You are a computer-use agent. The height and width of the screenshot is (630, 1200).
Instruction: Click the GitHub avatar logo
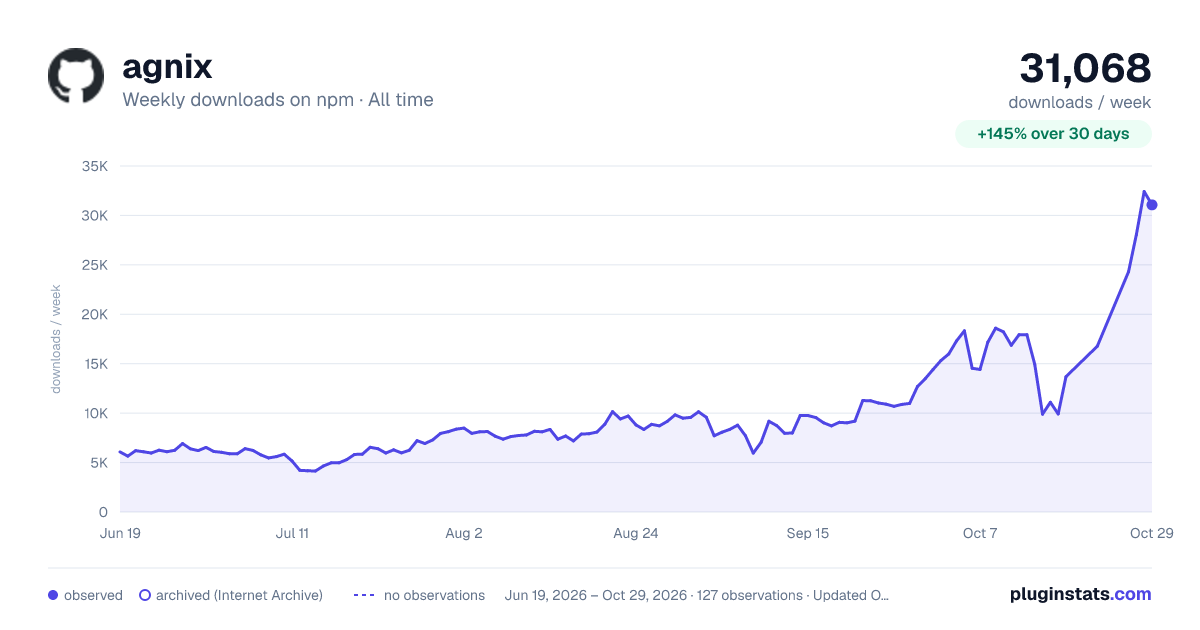coord(76,75)
